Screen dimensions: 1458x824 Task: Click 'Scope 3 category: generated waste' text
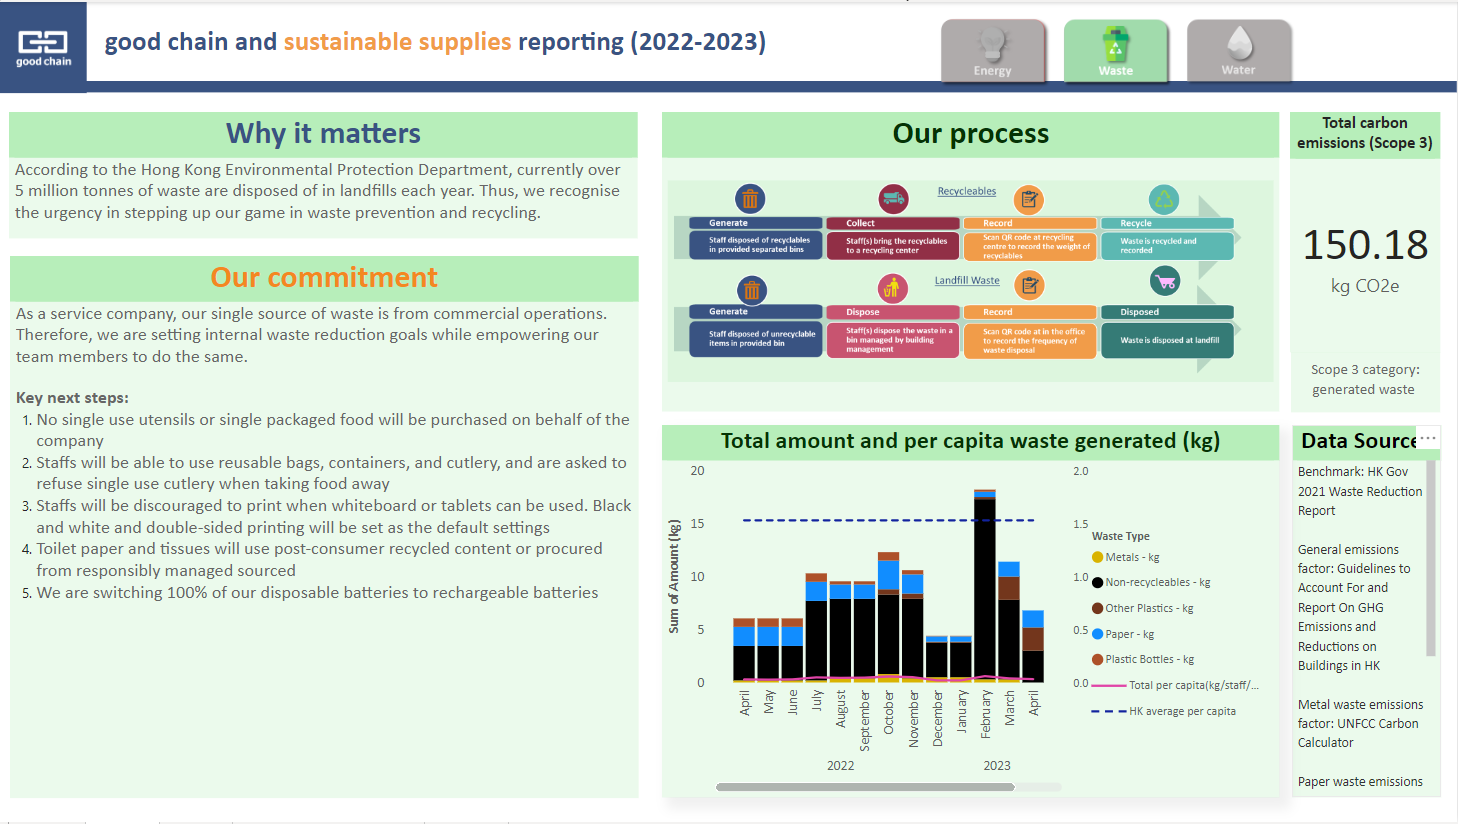[x=1365, y=379]
